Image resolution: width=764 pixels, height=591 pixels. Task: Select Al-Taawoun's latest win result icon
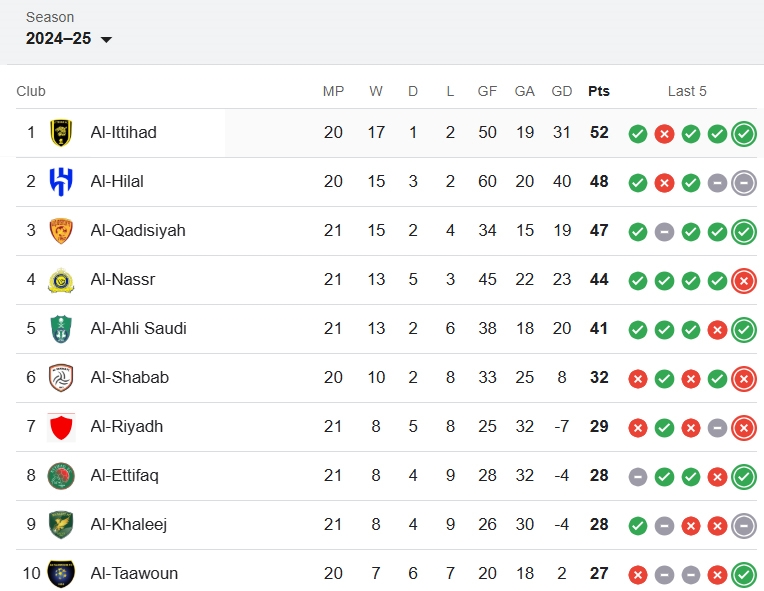click(744, 575)
